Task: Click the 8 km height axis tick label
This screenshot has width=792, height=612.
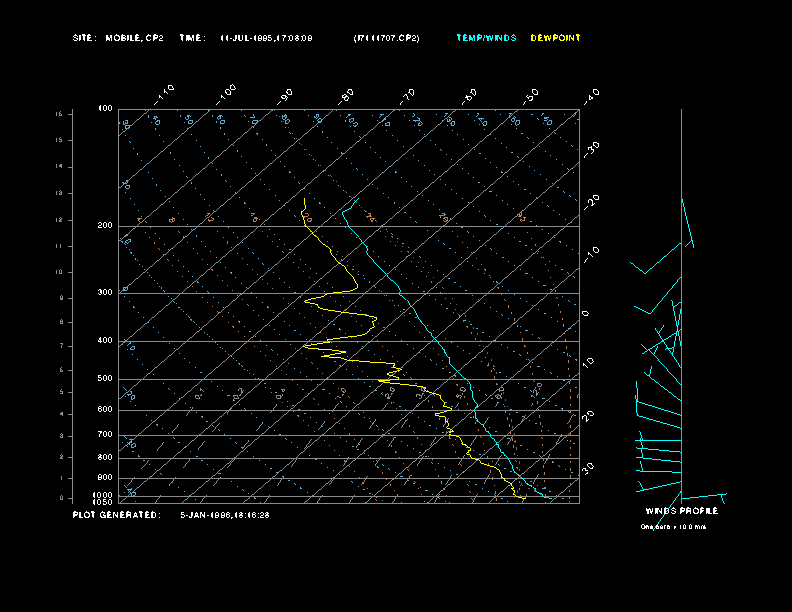Action: pos(62,322)
